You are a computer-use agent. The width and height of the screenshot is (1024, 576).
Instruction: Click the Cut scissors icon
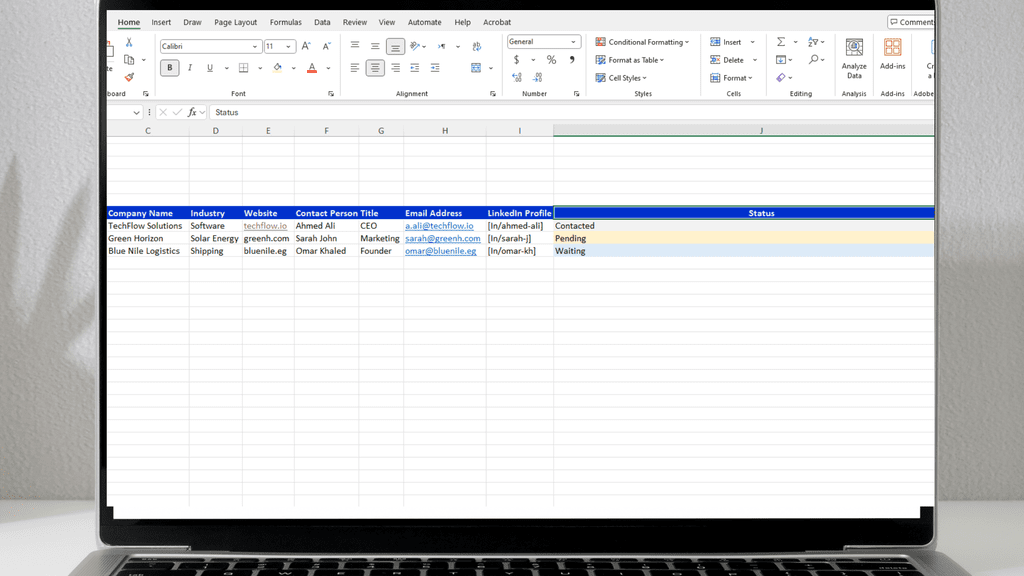pyautogui.click(x=129, y=43)
